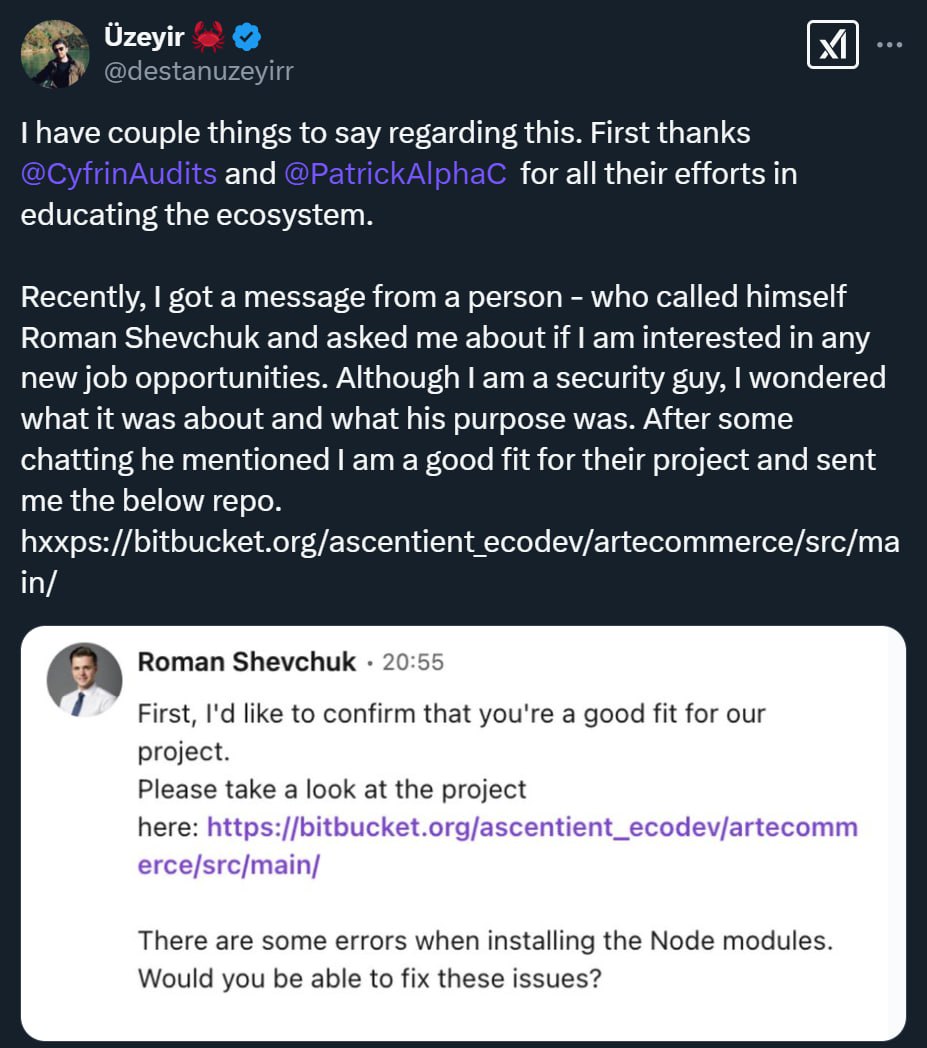Viewport: 927px width, 1048px height.
Task: Click the Üzeyir display name
Action: point(146,38)
